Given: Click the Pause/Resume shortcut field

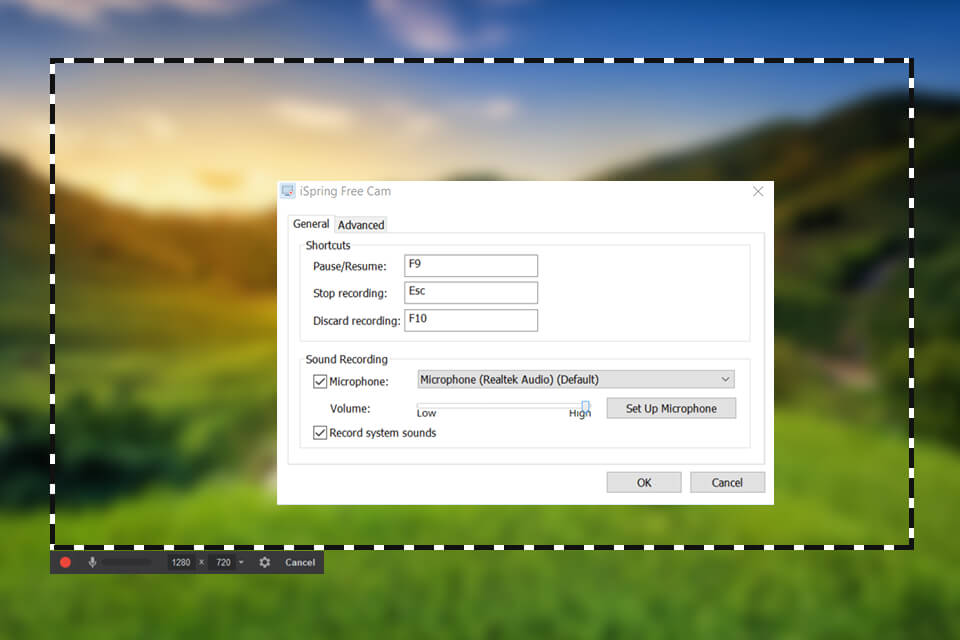Looking at the screenshot, I should tap(471, 266).
